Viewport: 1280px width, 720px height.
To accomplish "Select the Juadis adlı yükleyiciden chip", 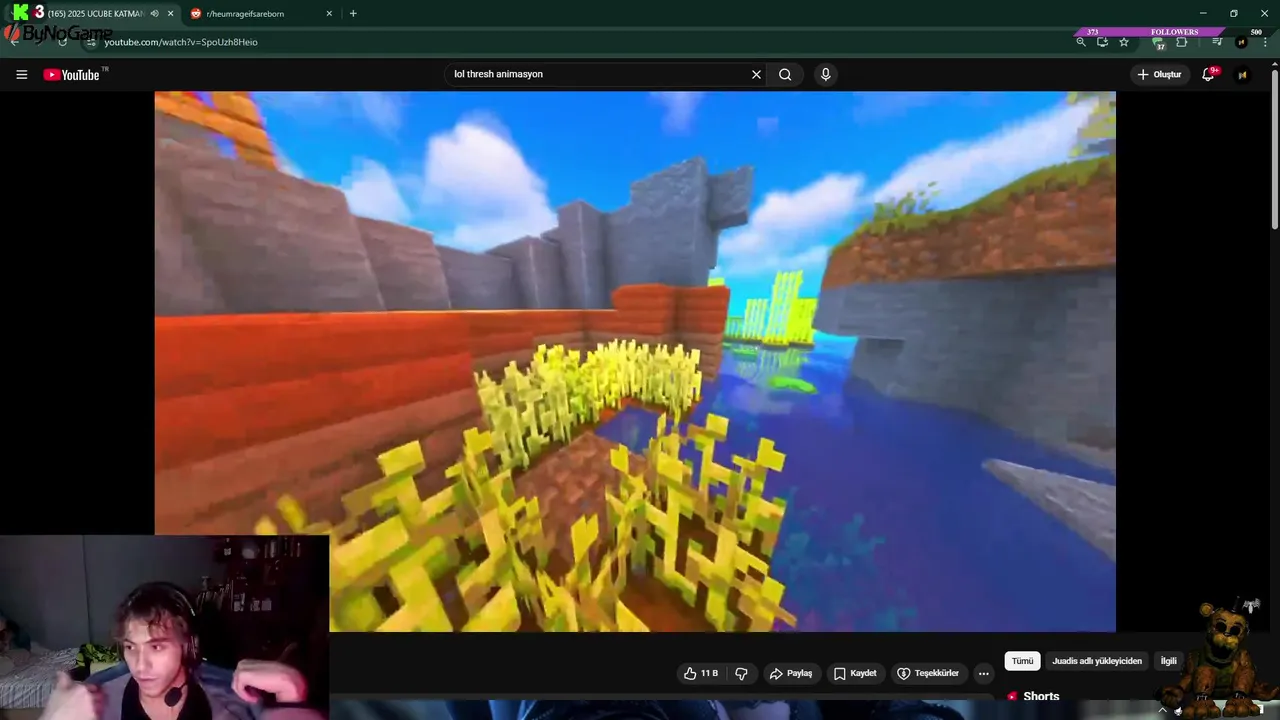I will coord(1096,661).
